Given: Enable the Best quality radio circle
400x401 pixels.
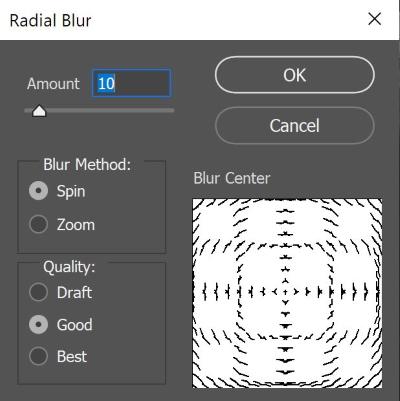Looking at the screenshot, I should [39, 356].
